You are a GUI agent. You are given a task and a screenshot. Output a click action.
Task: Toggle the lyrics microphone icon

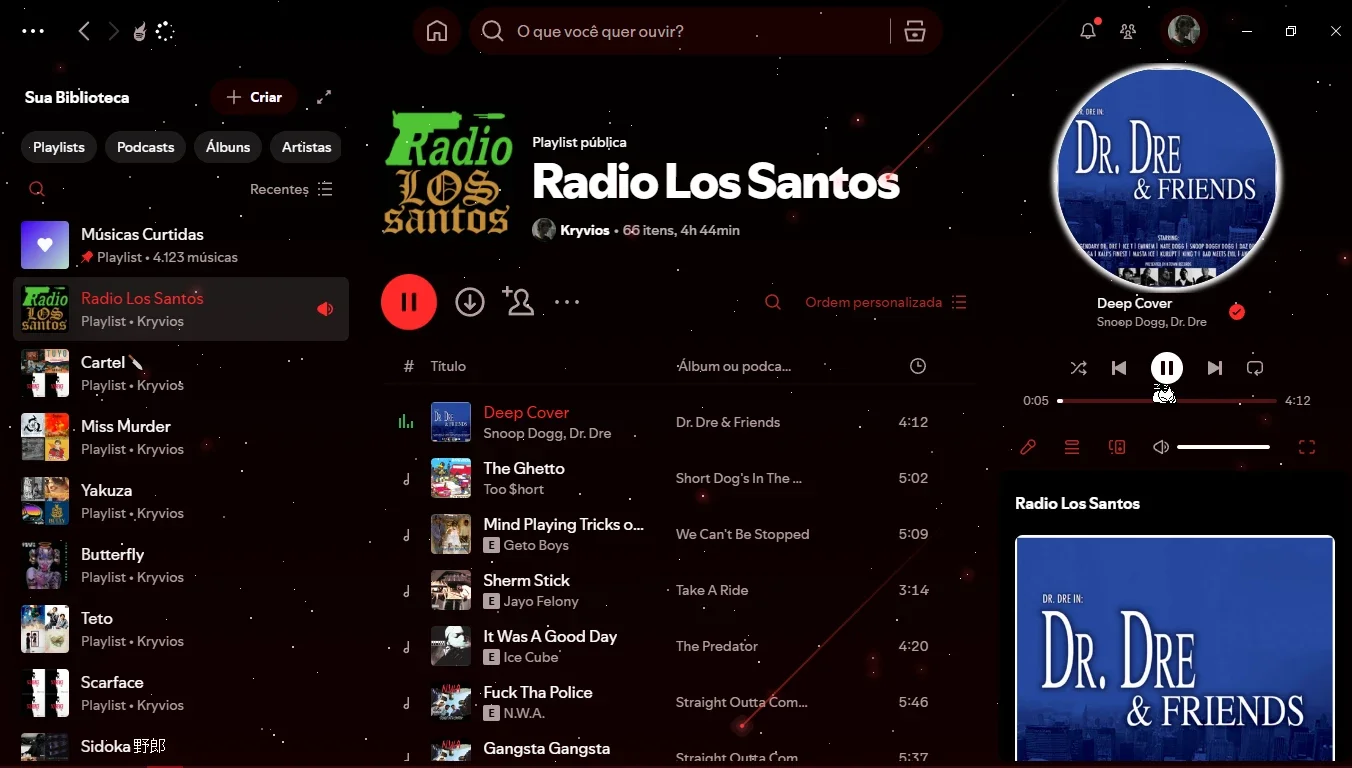(x=1028, y=447)
